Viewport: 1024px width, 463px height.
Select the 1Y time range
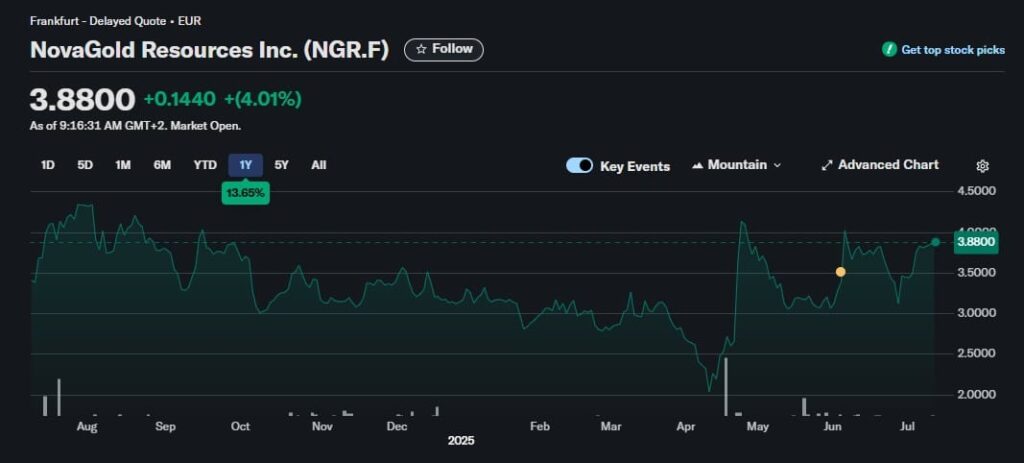(x=246, y=165)
